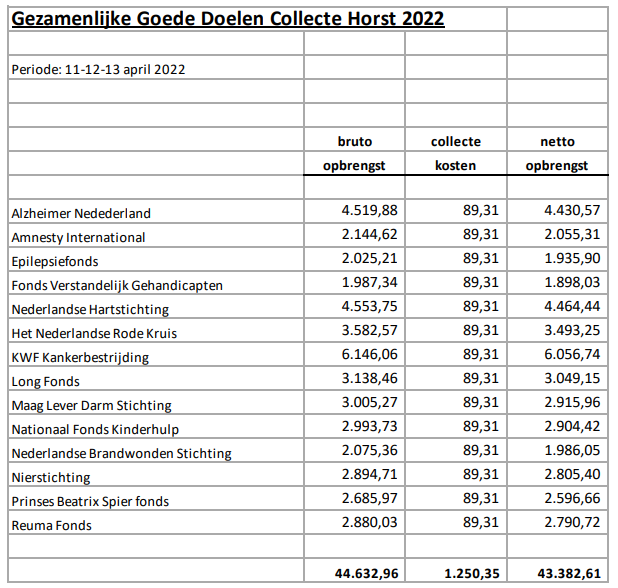Select the netto value 2.596,66
The height and width of the screenshot is (588, 618).
coord(572,499)
